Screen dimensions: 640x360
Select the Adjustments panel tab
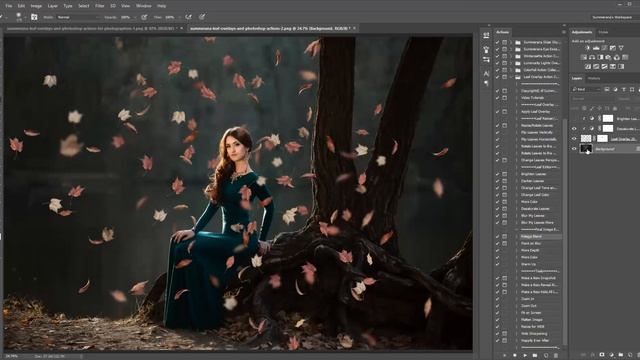click(582, 32)
